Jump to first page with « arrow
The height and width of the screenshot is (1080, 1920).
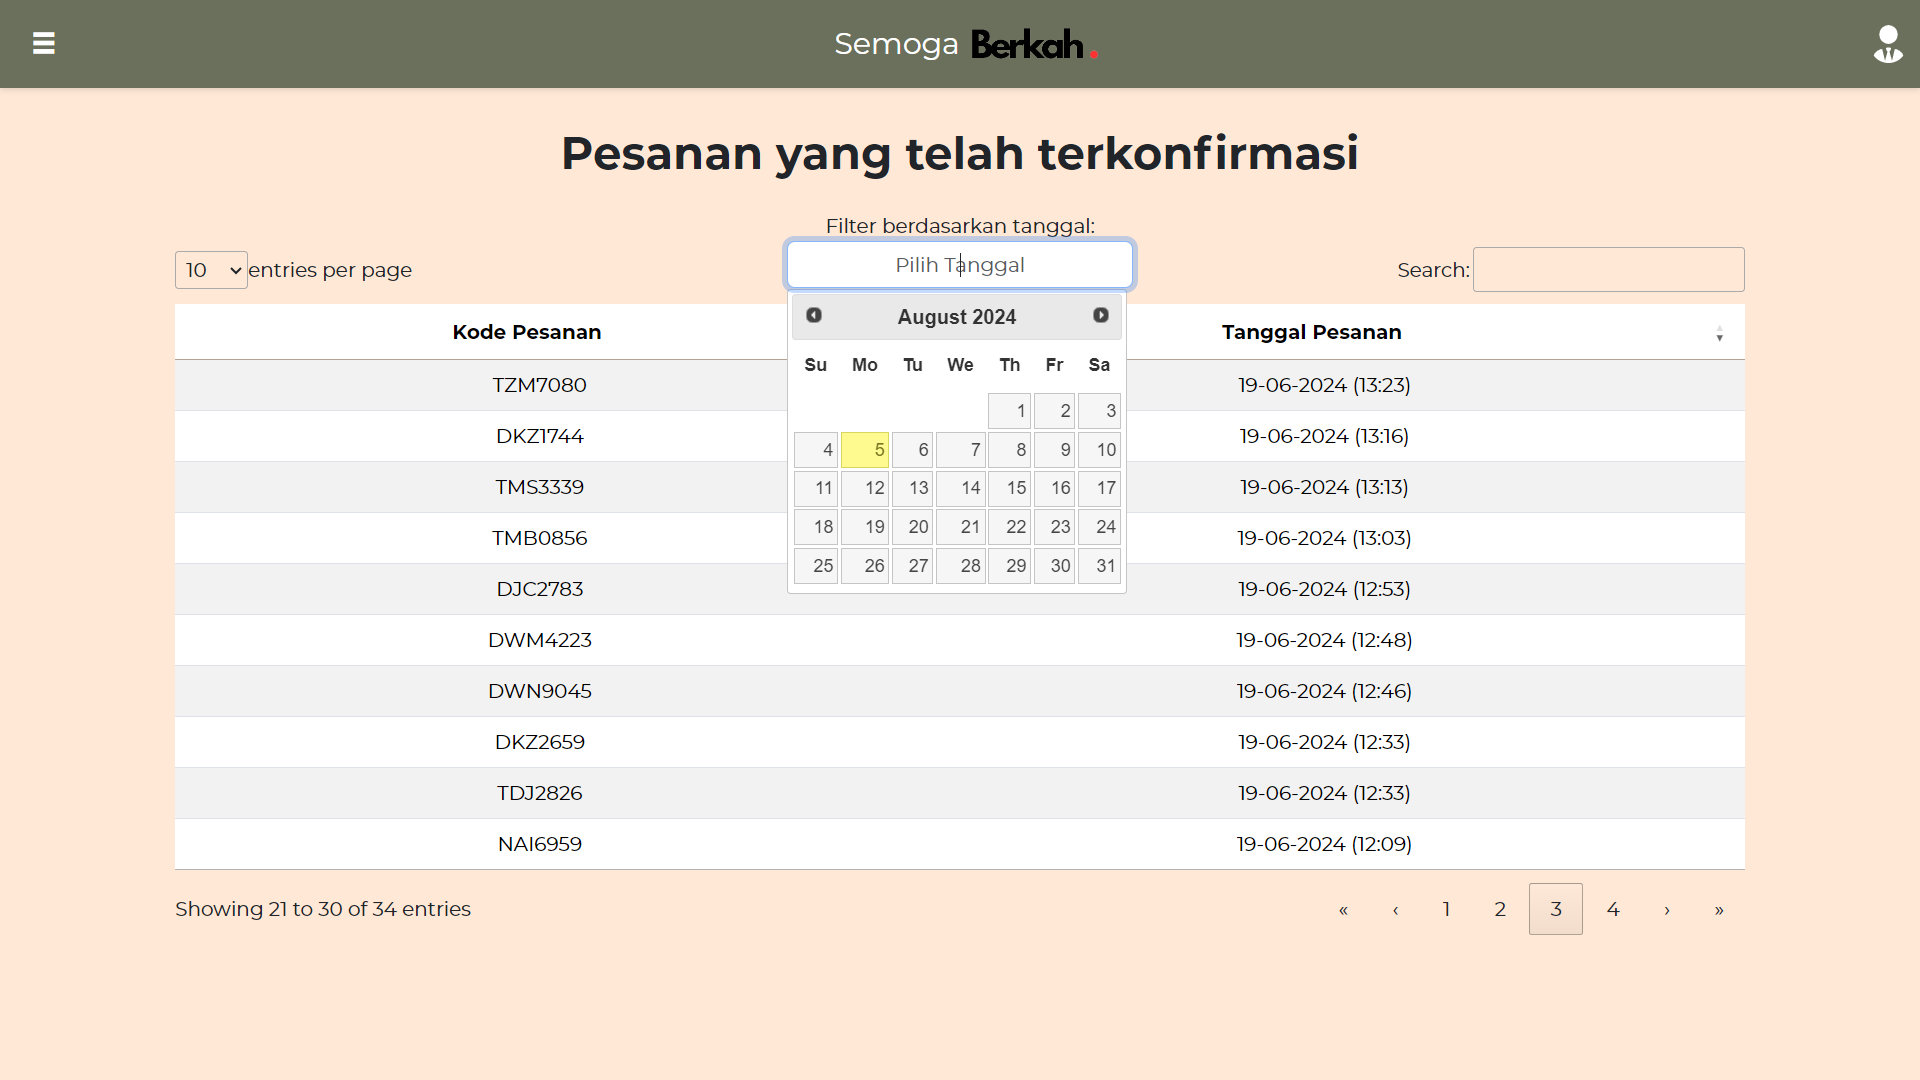point(1343,909)
